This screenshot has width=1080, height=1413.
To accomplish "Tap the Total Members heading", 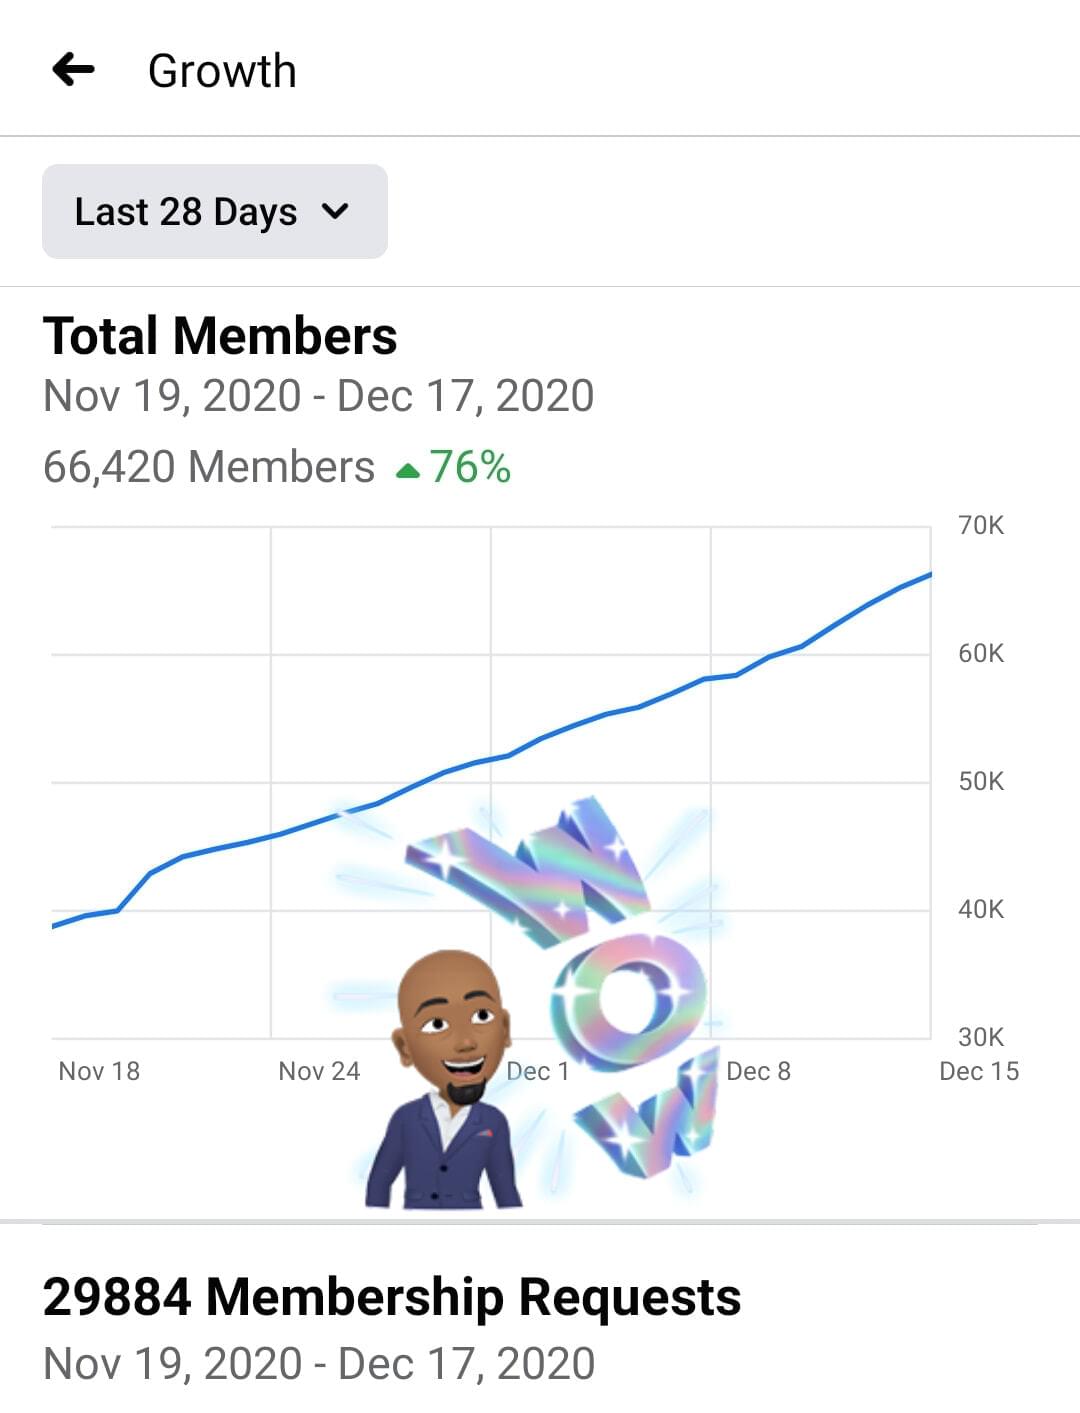I will (x=220, y=336).
